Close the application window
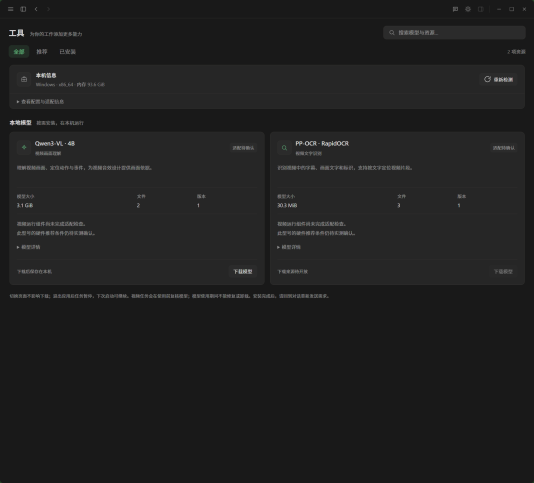The height and width of the screenshot is (483, 534). point(524,9)
